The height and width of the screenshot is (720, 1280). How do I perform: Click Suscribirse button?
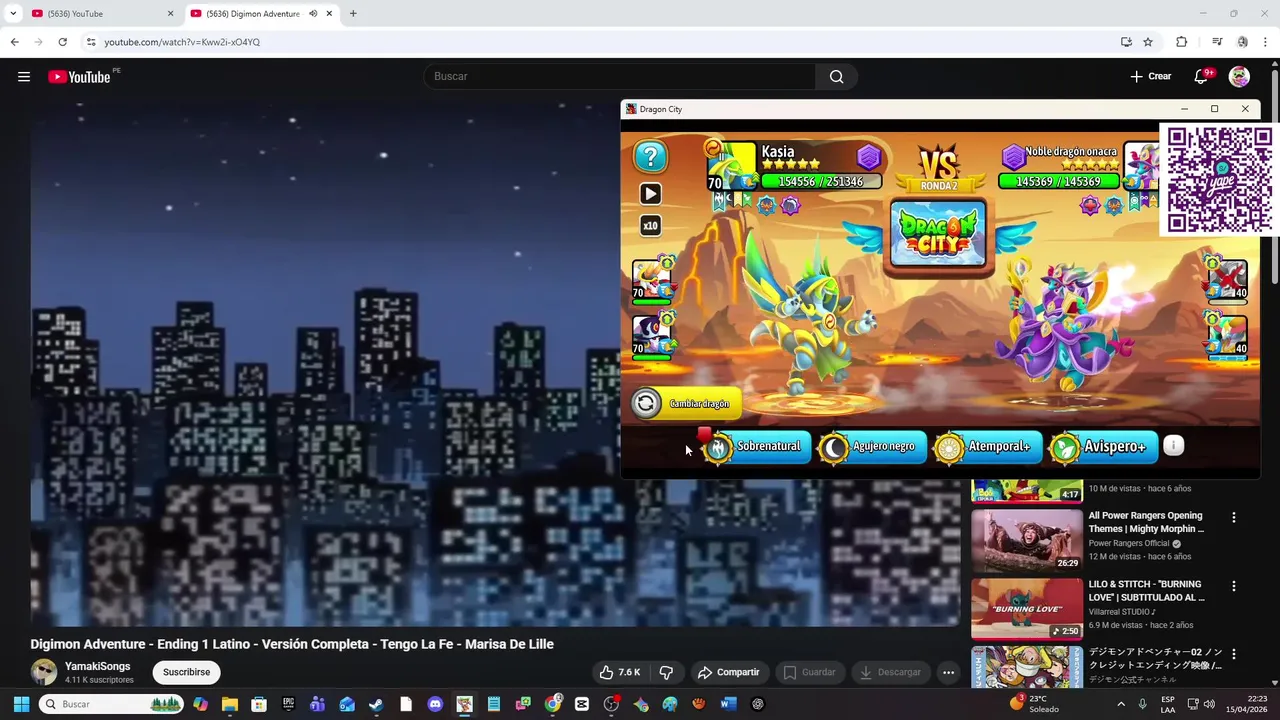click(186, 672)
